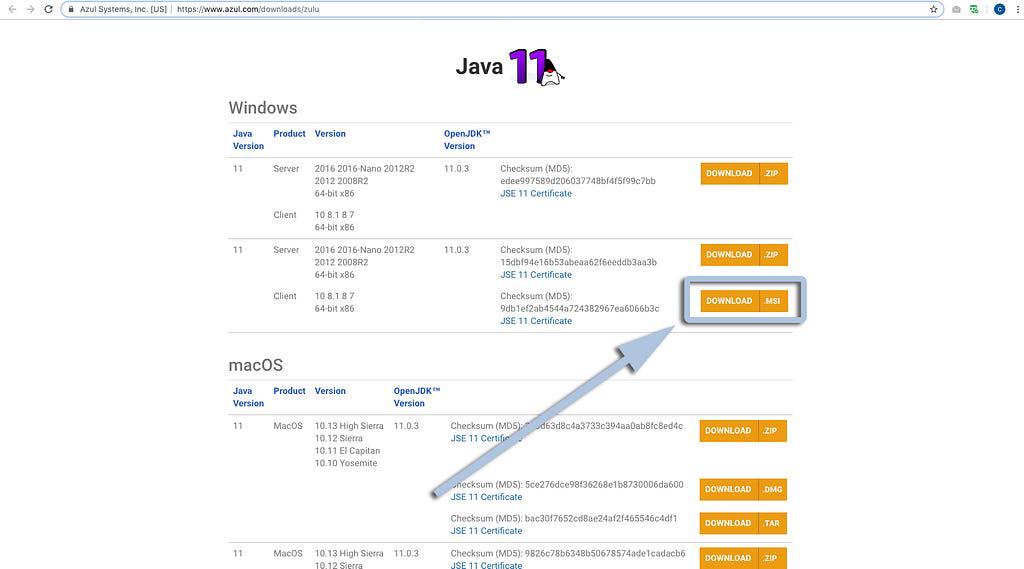Viewport: 1024px width, 569px height.
Task: Download the first Windows .ZIP package
Action: 743,174
